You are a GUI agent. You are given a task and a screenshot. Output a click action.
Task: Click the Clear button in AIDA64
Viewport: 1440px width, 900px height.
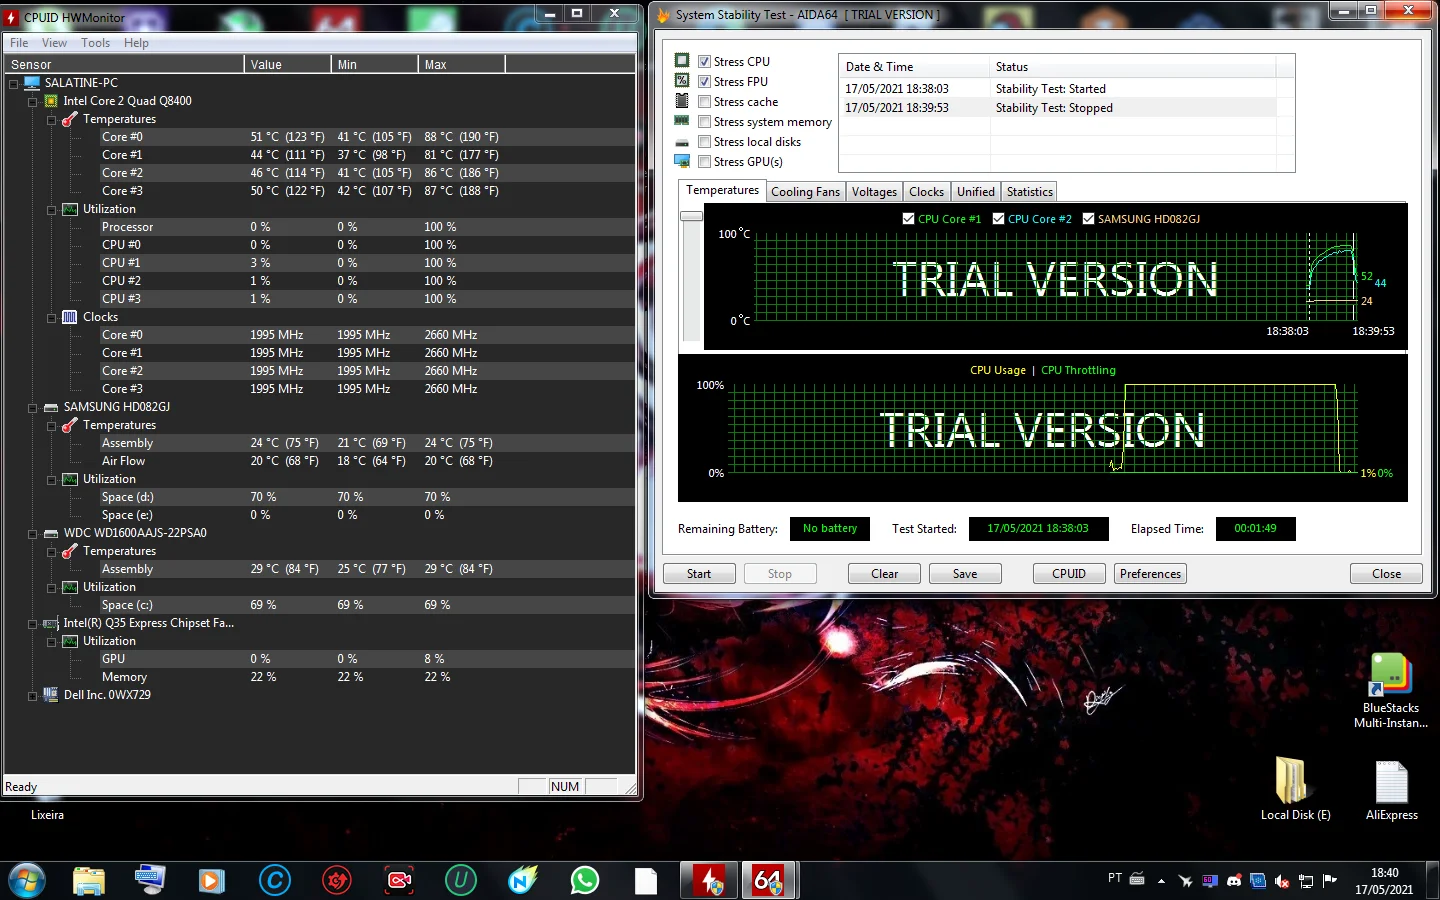click(x=885, y=574)
